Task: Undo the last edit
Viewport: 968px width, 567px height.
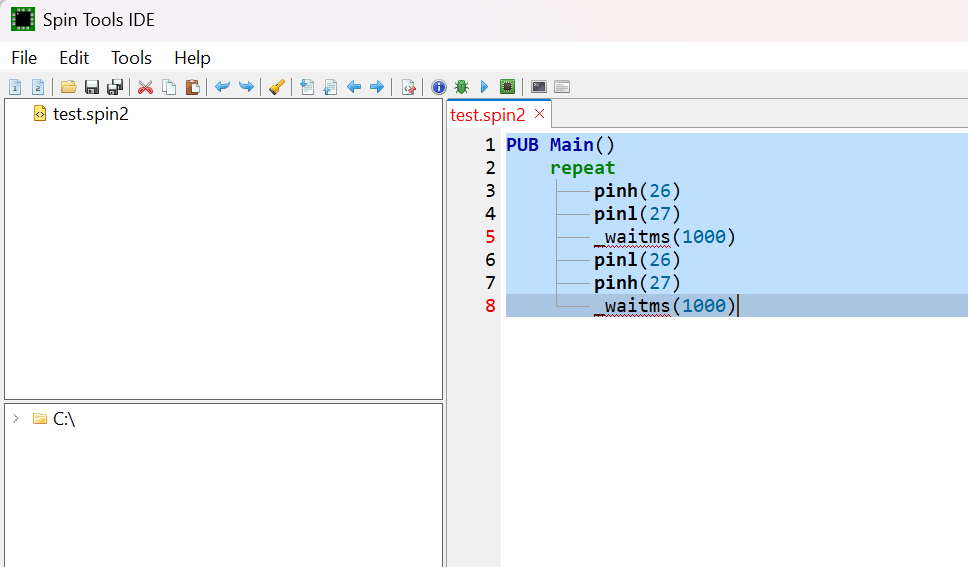Action: [222, 87]
